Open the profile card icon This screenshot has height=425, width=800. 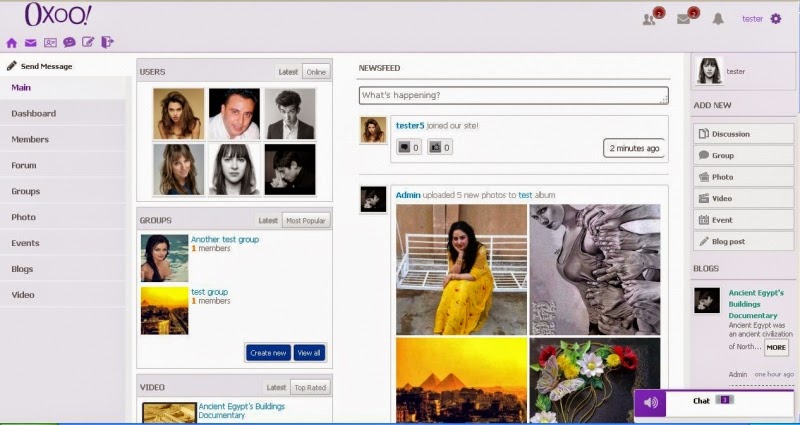click(x=50, y=43)
